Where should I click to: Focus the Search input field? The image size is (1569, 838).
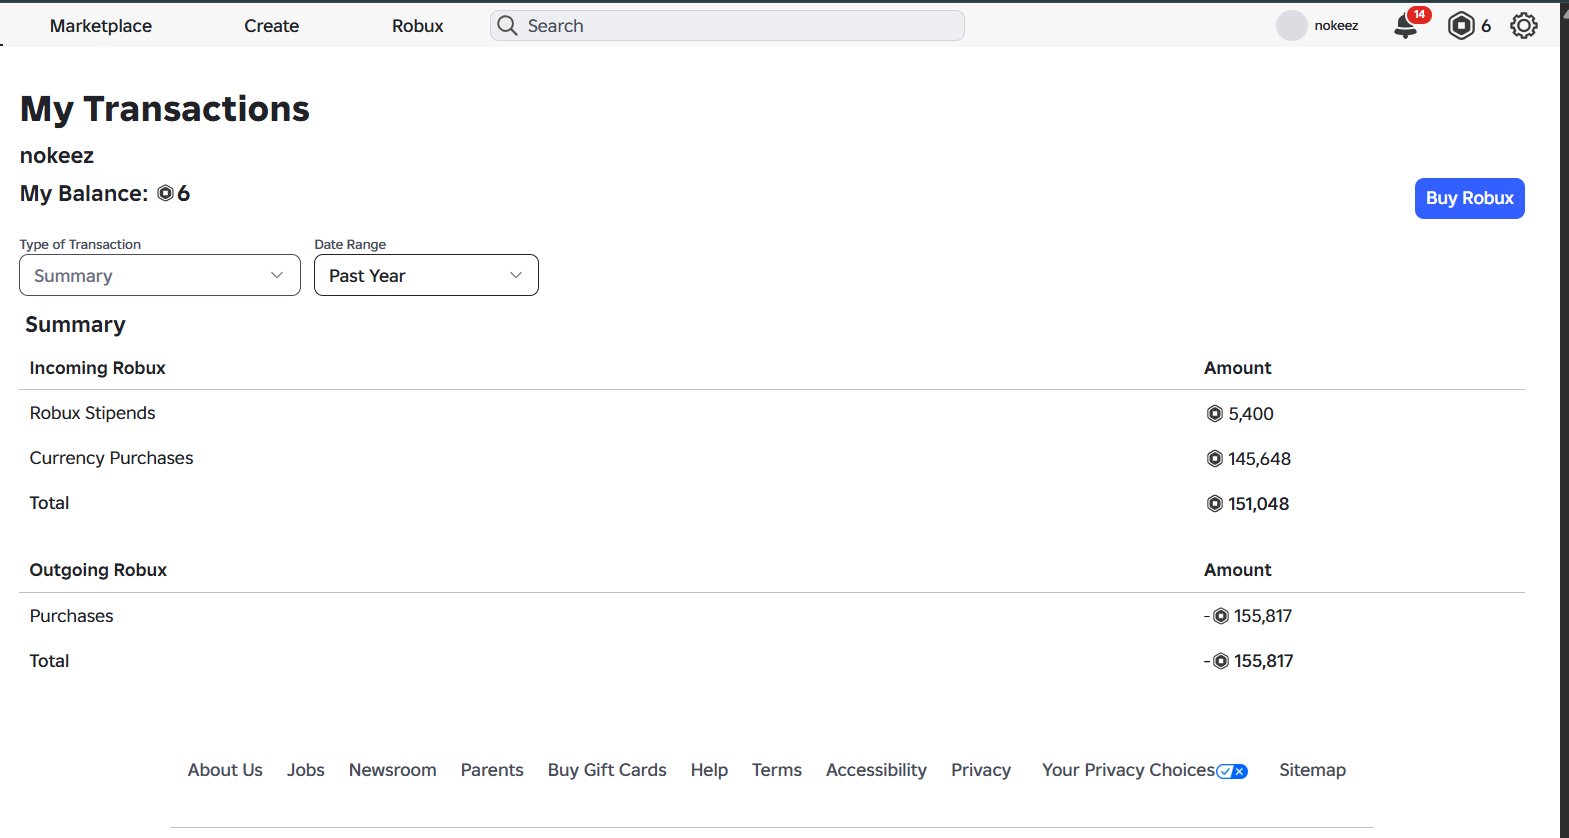click(x=727, y=26)
